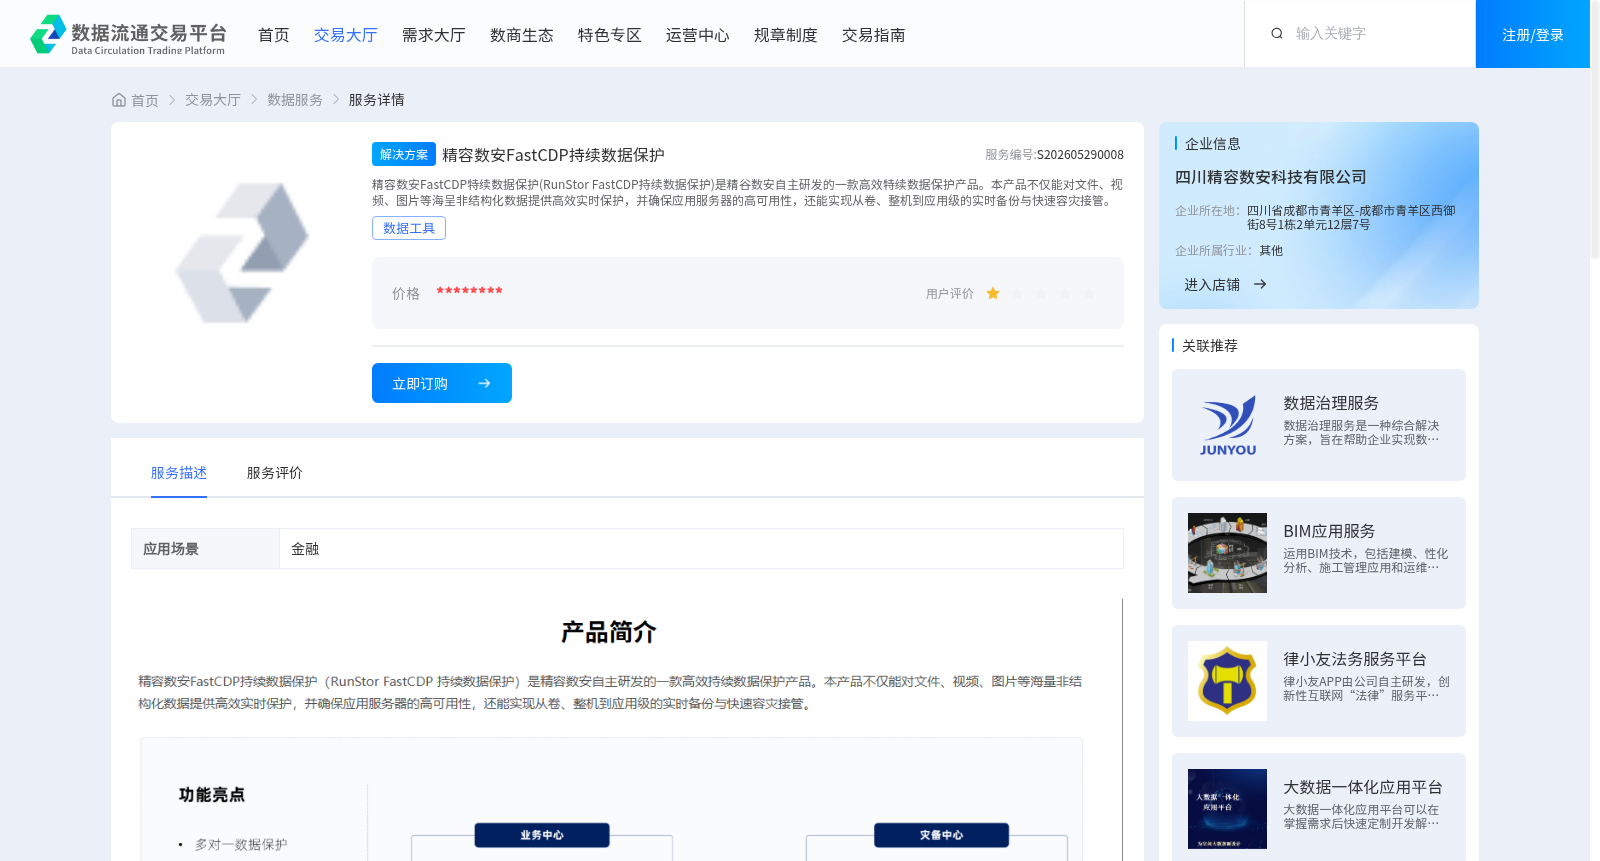Click the second rating star
Image resolution: width=1600 pixels, height=861 pixels.
(1017, 293)
